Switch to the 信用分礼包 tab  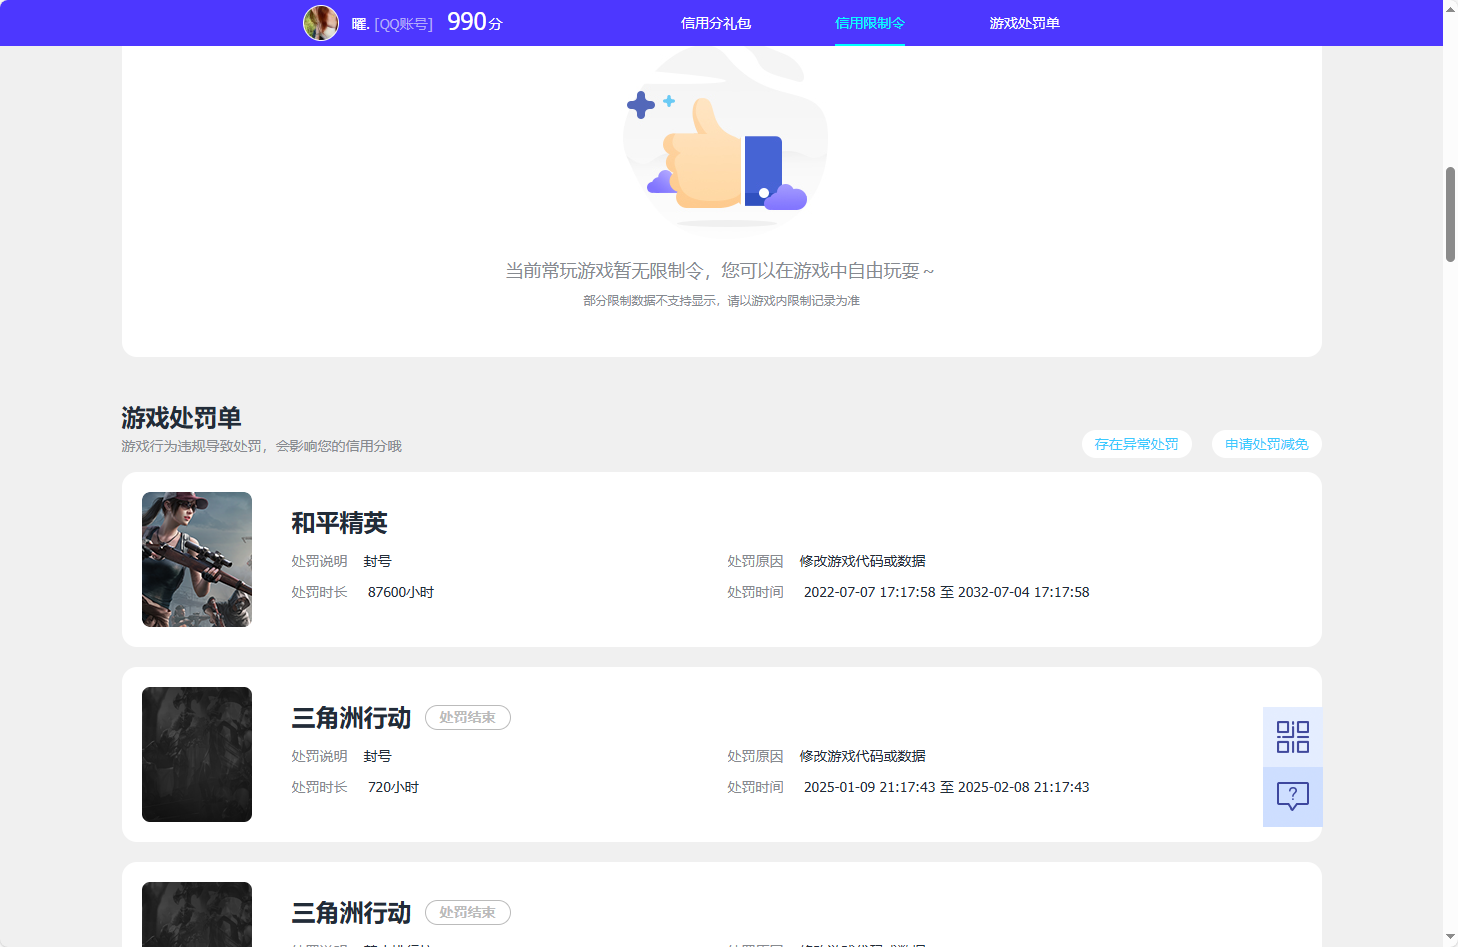tap(716, 22)
